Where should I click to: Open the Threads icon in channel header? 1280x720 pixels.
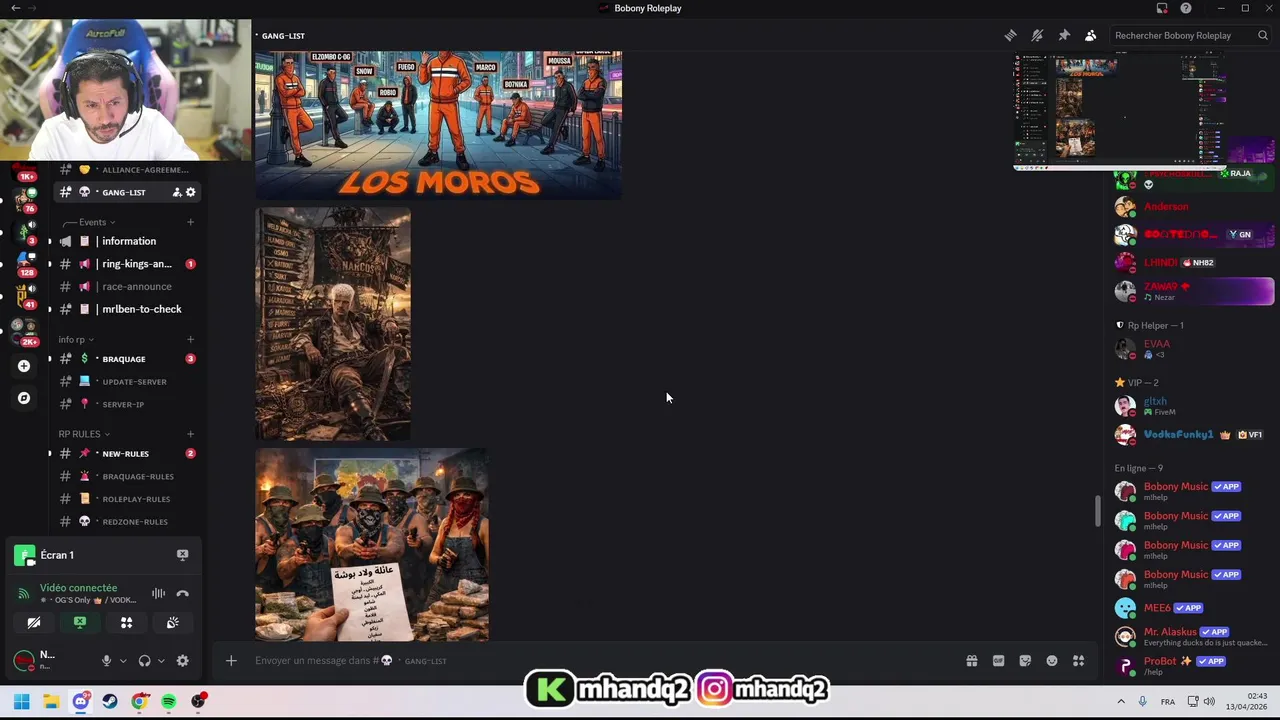(1010, 35)
